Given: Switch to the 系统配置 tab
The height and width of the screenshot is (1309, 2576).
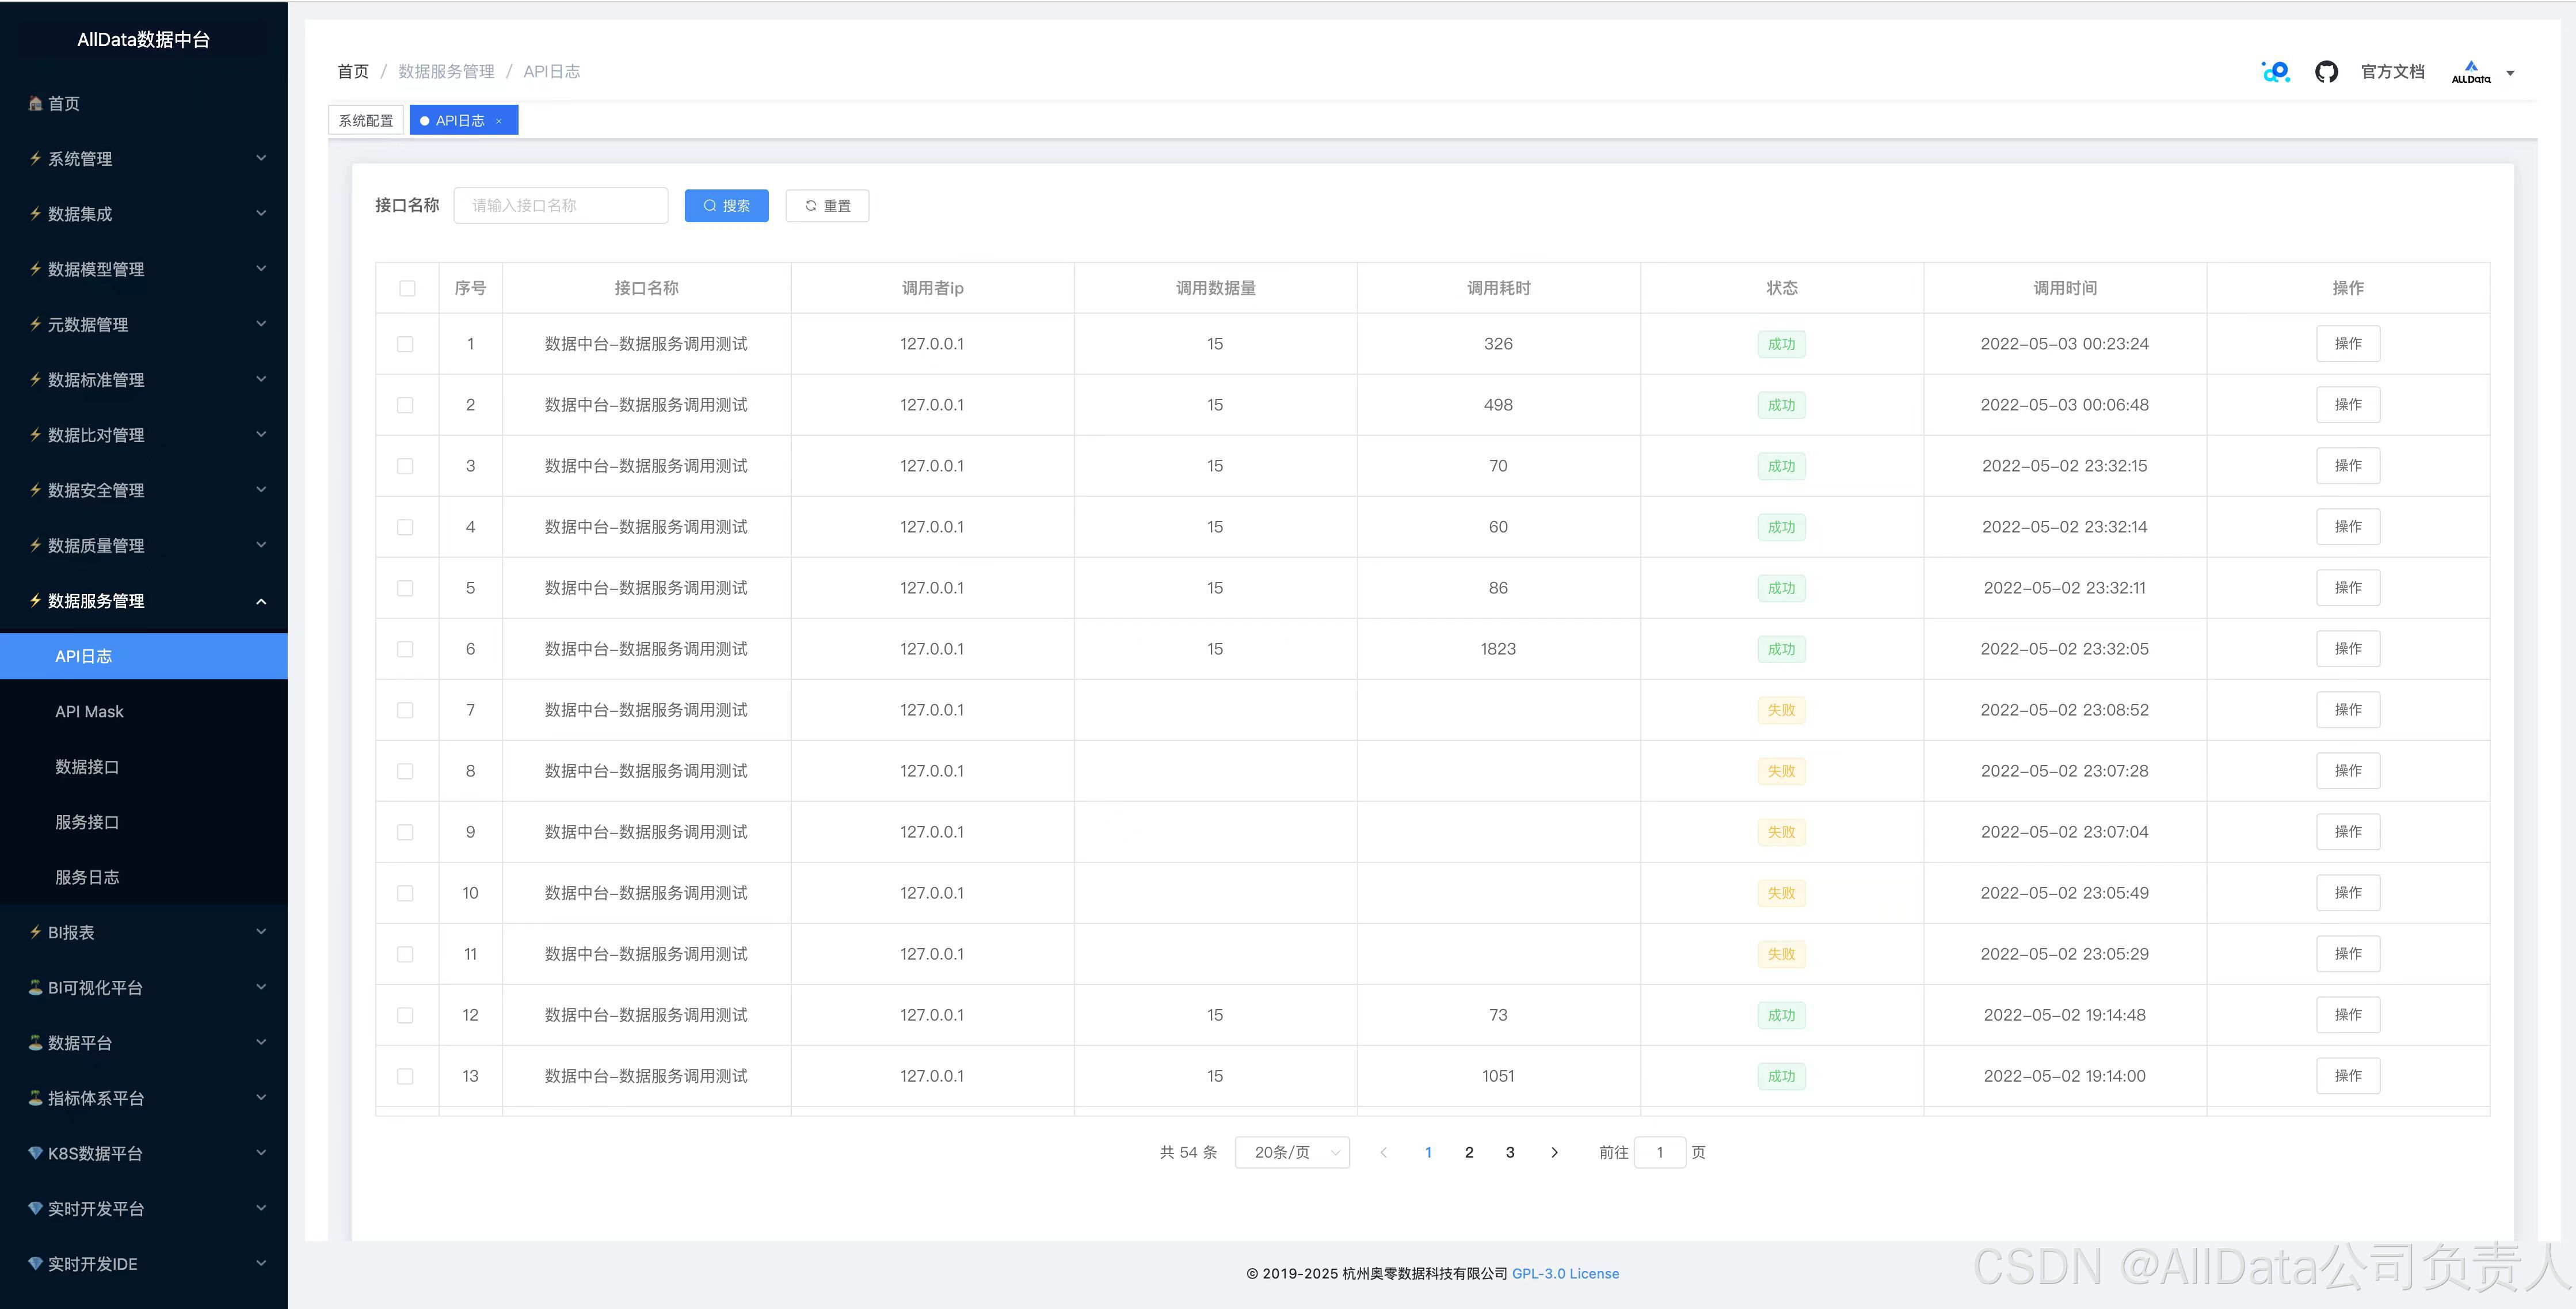Looking at the screenshot, I should tap(366, 121).
